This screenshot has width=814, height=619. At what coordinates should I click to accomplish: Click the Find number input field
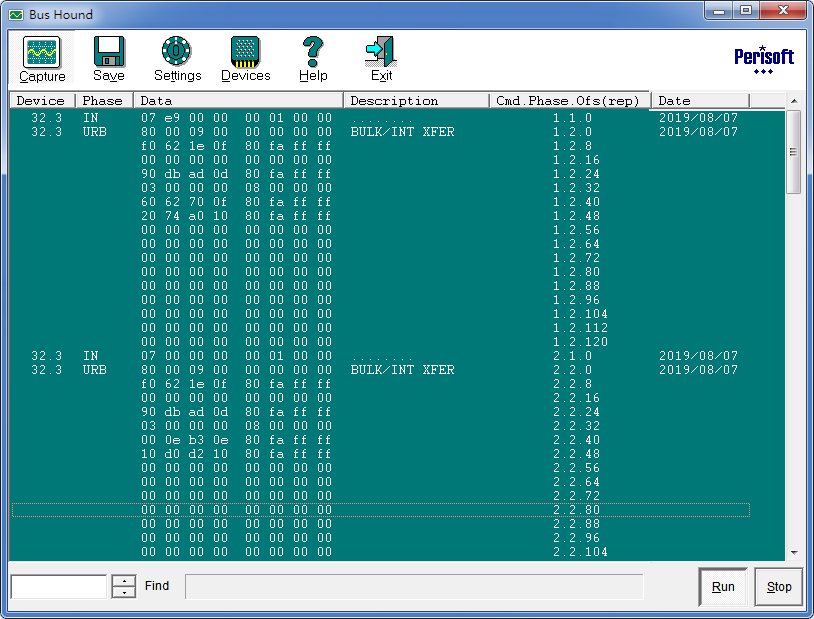58,586
